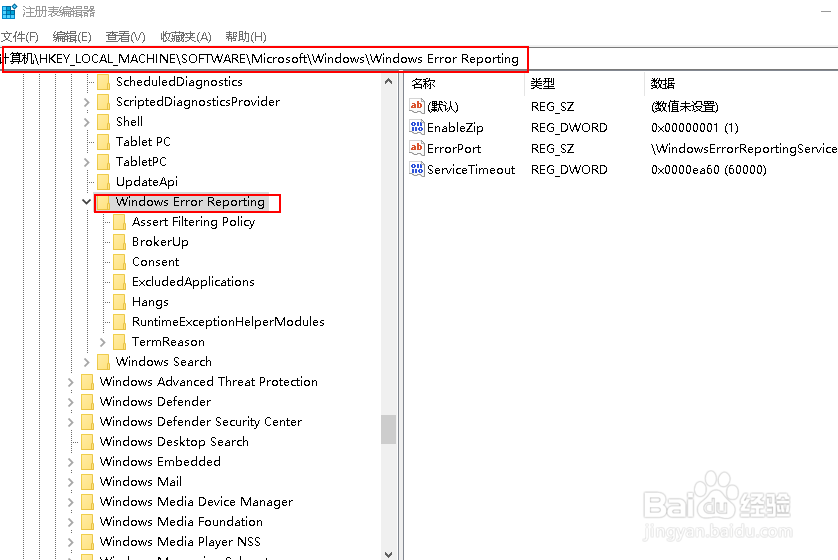Screen dimensions: 838x560
Task: Click the DWORD icon of EnableZip value
Action: 417,127
